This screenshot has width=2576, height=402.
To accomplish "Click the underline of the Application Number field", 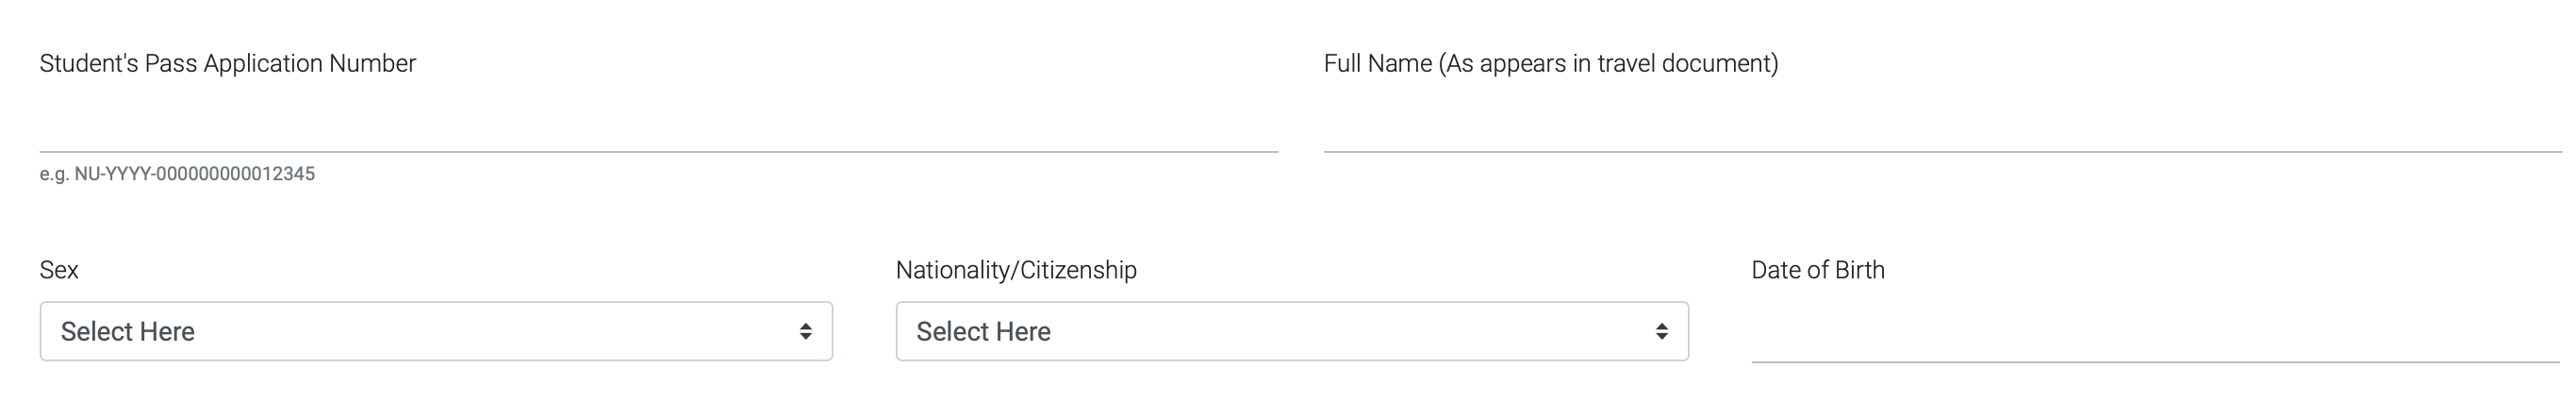I will (x=658, y=151).
